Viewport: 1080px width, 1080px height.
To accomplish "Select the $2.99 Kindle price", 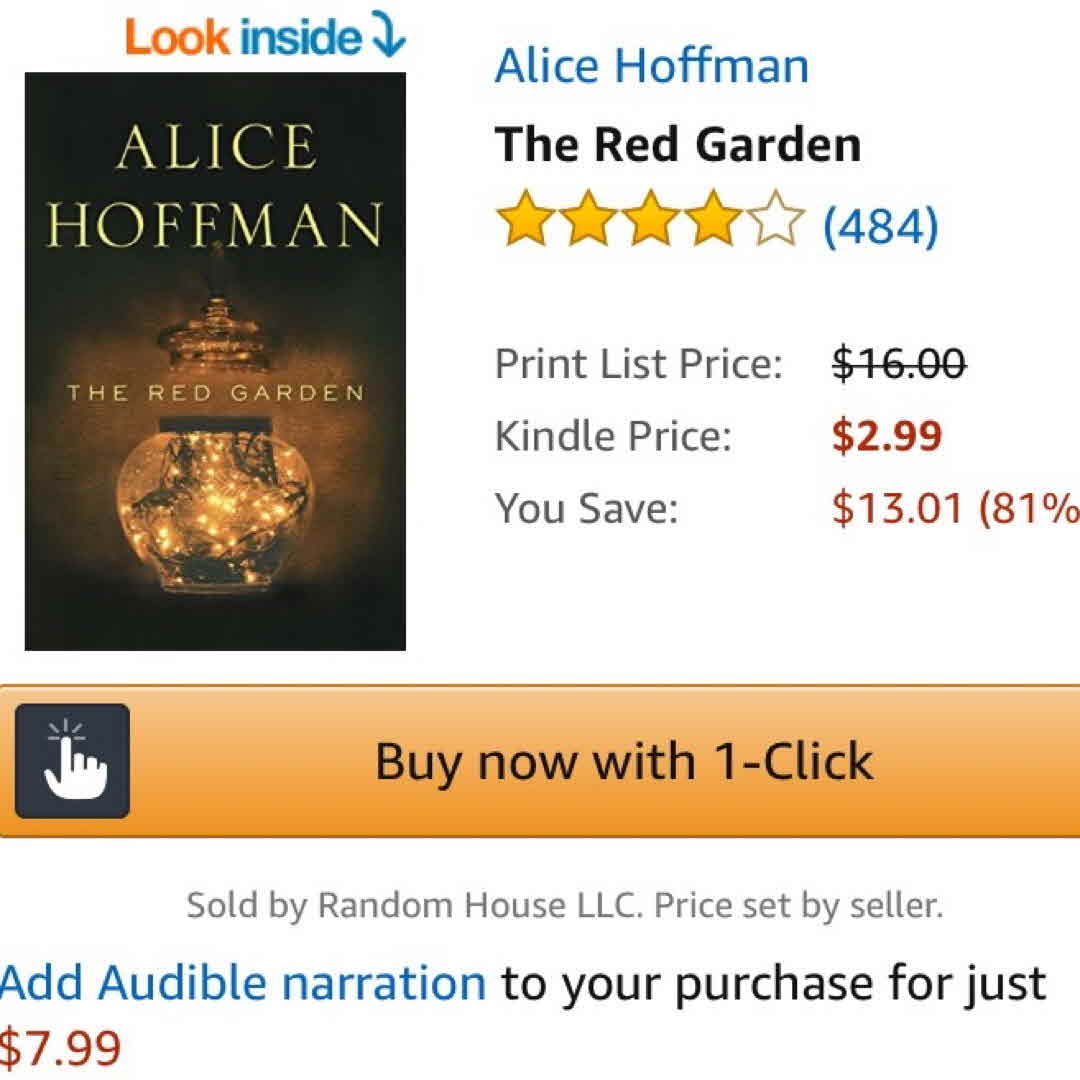I will click(x=887, y=436).
